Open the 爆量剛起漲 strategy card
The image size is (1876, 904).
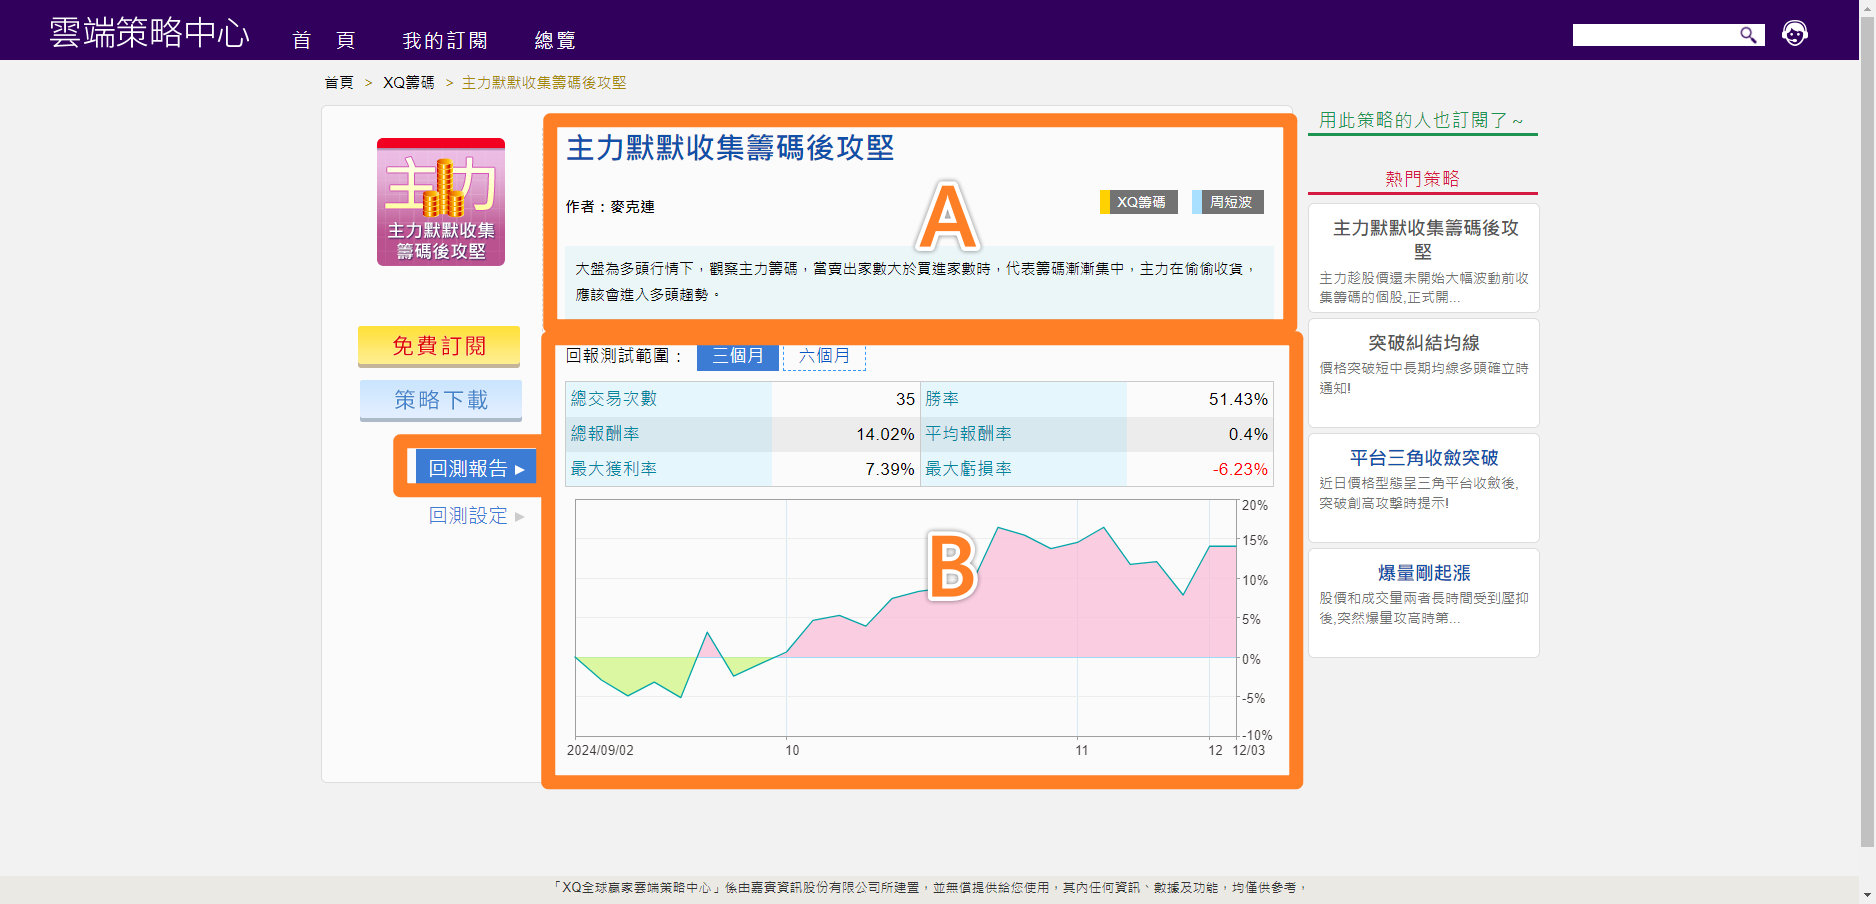[1423, 602]
